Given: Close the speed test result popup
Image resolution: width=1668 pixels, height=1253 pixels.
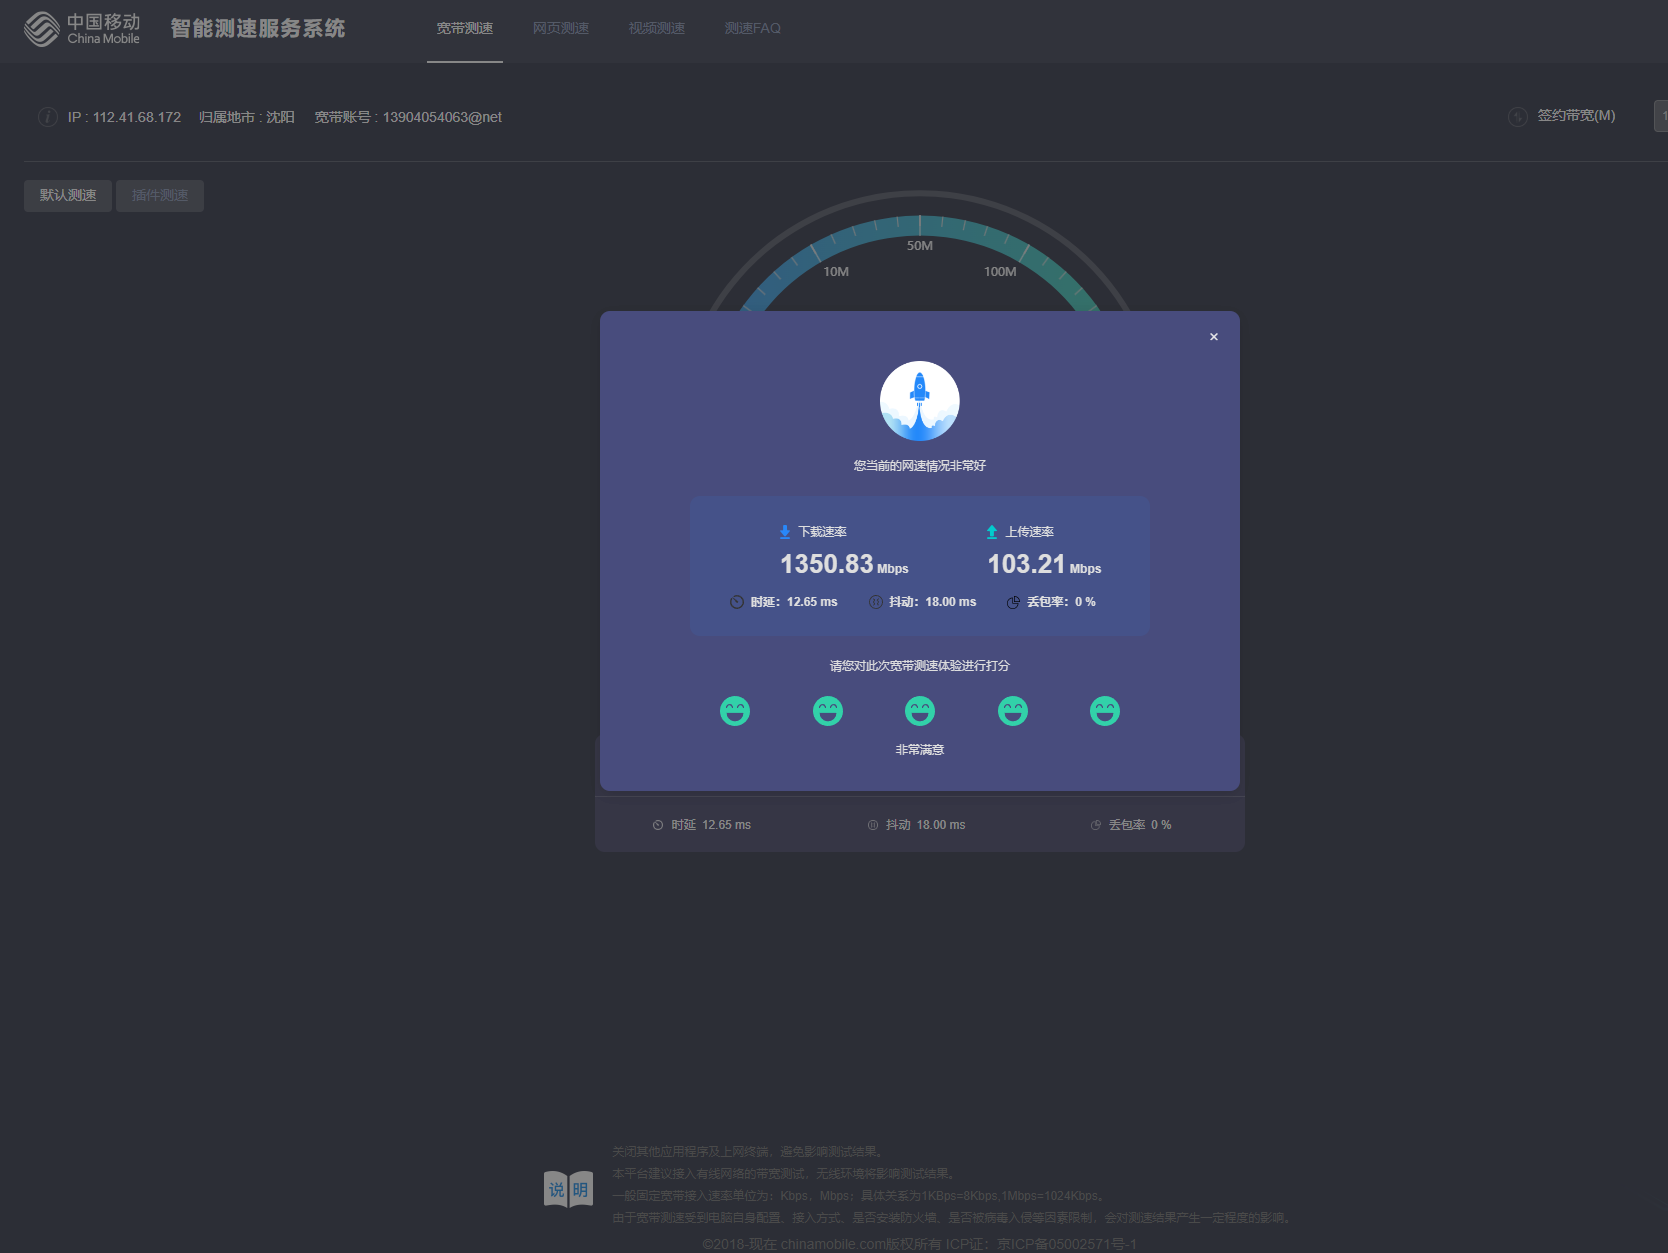Looking at the screenshot, I should pyautogui.click(x=1213, y=337).
